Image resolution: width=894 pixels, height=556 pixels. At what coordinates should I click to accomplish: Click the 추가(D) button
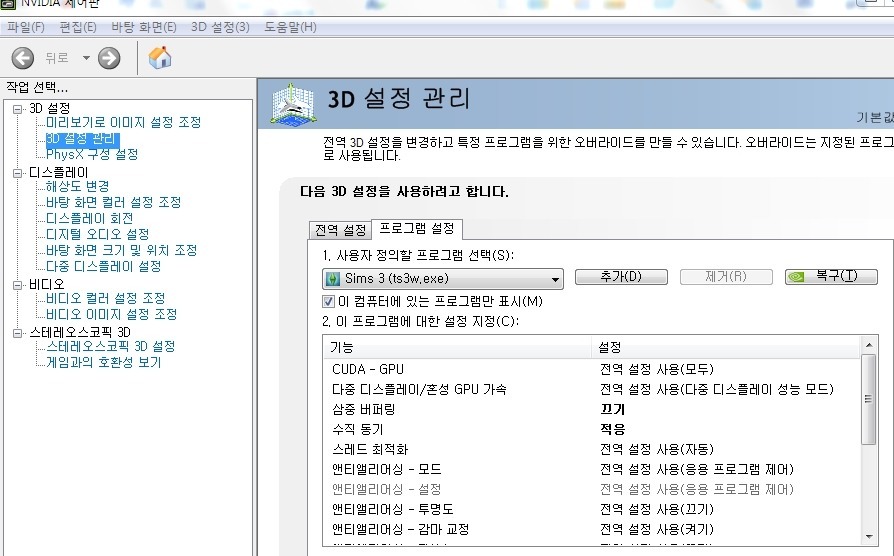(621, 277)
